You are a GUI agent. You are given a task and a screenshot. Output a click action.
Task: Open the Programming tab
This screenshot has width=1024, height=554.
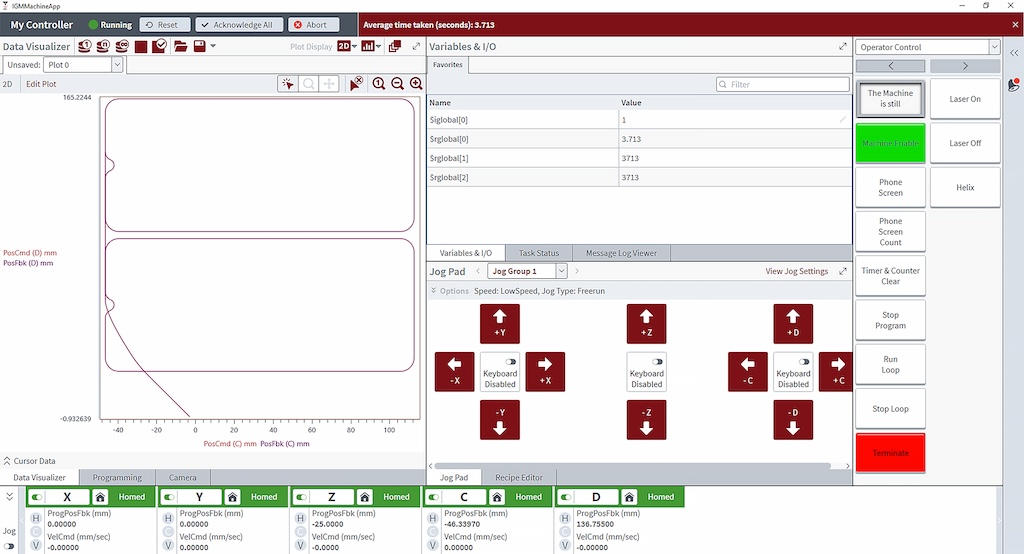coord(117,478)
